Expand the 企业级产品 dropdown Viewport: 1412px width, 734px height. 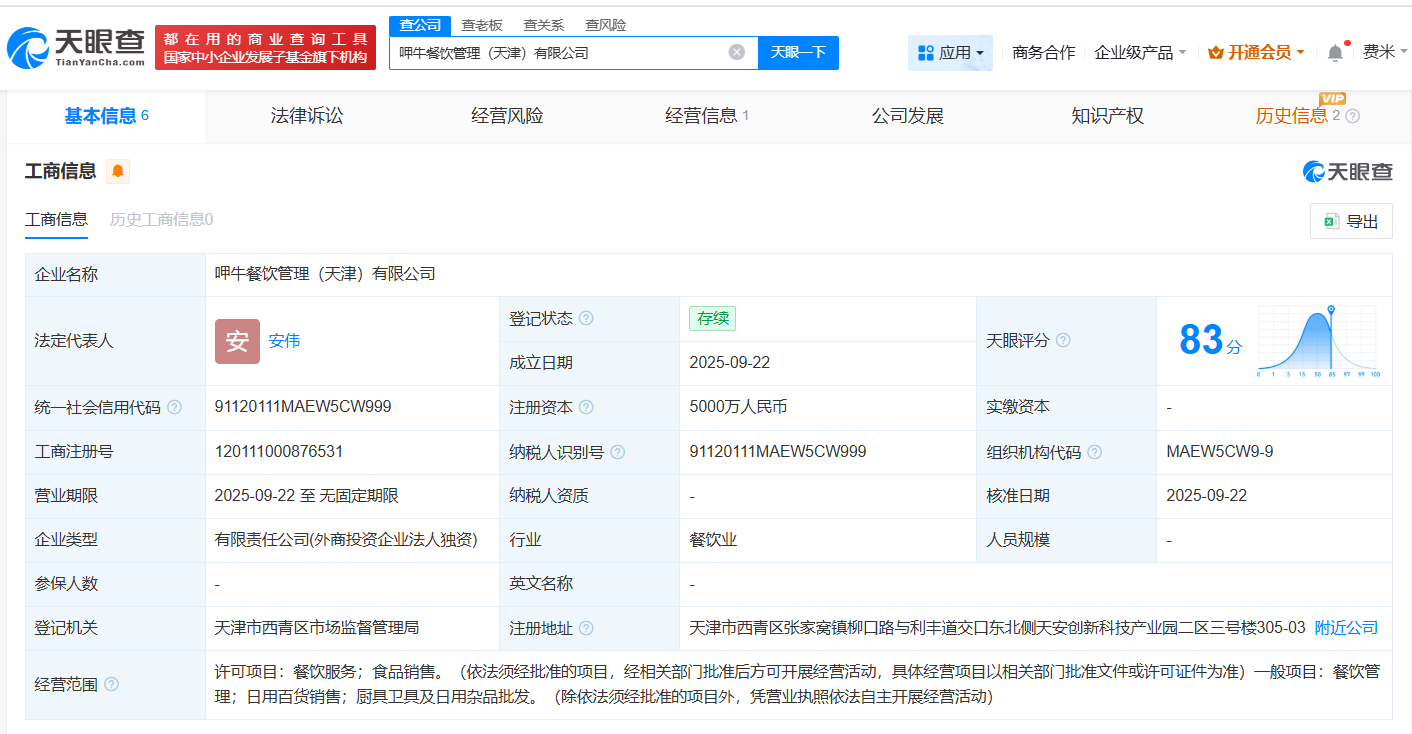(x=1142, y=52)
